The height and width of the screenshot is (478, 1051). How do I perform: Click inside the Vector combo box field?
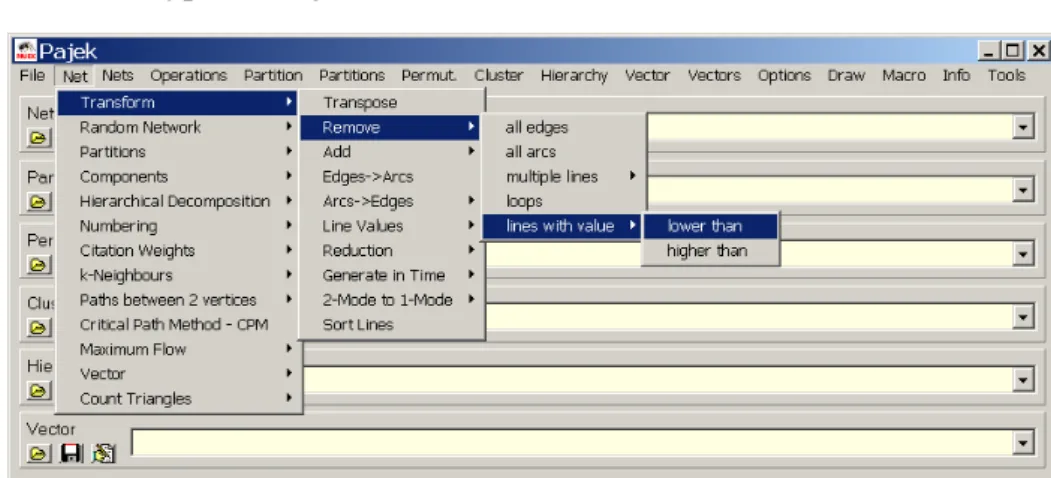point(572,442)
